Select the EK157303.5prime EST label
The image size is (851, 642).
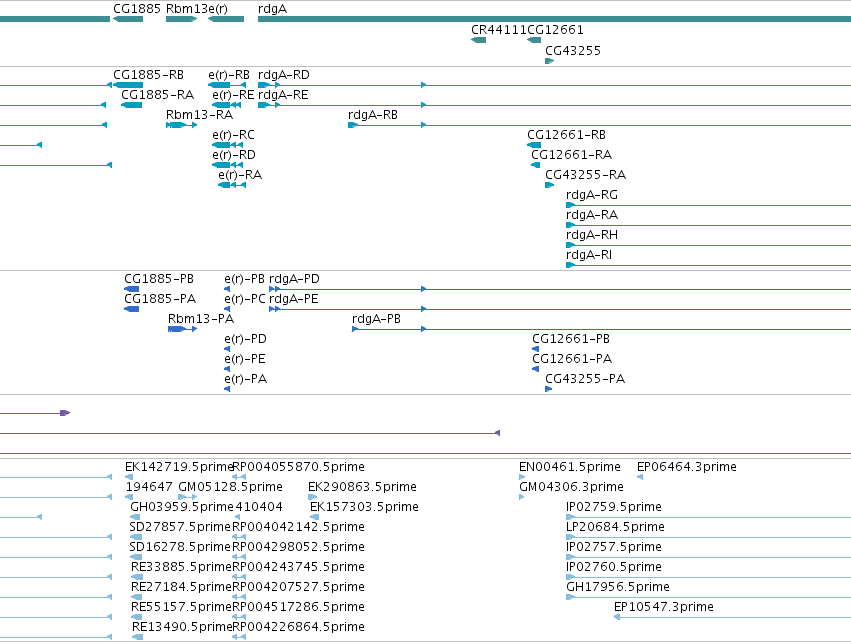click(364, 507)
